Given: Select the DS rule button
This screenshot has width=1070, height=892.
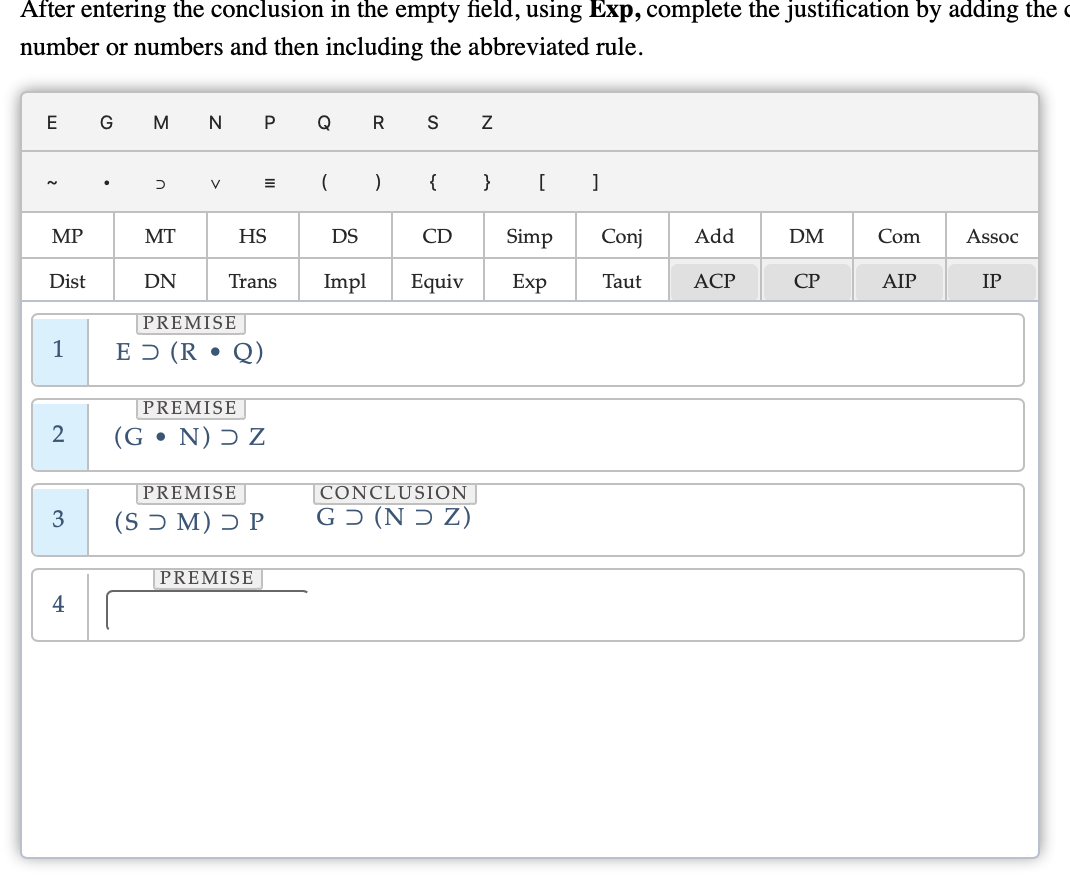Looking at the screenshot, I should point(344,235).
